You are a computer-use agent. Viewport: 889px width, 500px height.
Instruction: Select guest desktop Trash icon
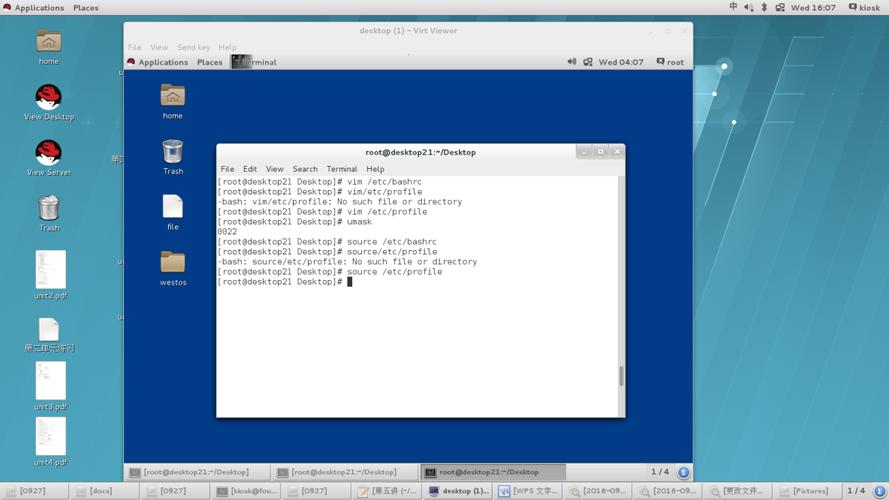(172, 156)
